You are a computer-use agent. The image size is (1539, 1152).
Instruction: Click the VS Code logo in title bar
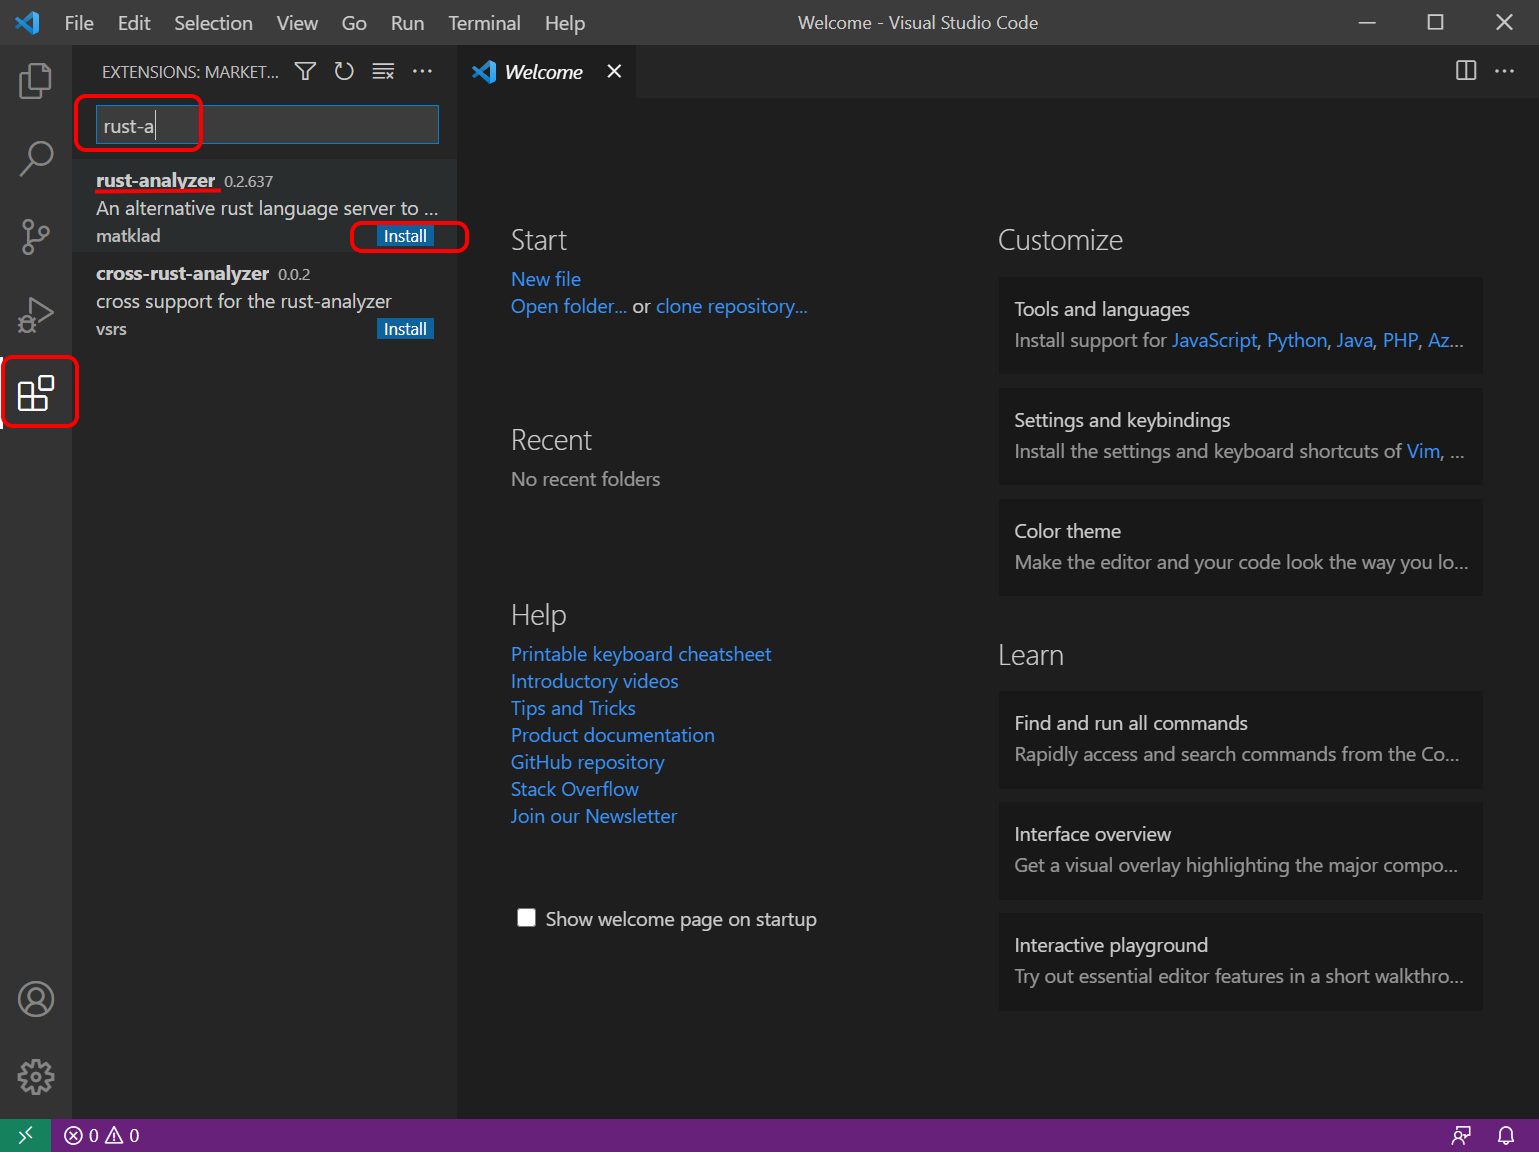click(27, 22)
